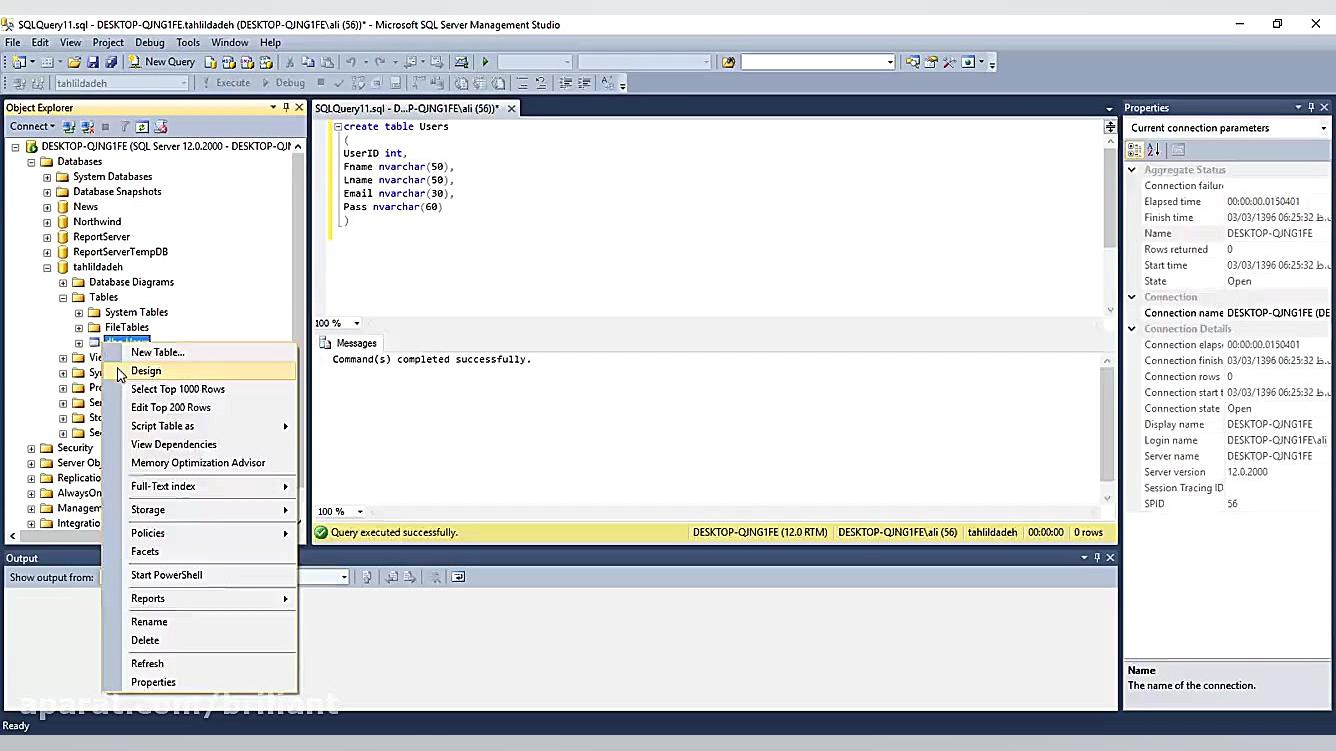Expand the Security node in Object Explorer
The width and height of the screenshot is (1336, 751).
coord(31,448)
